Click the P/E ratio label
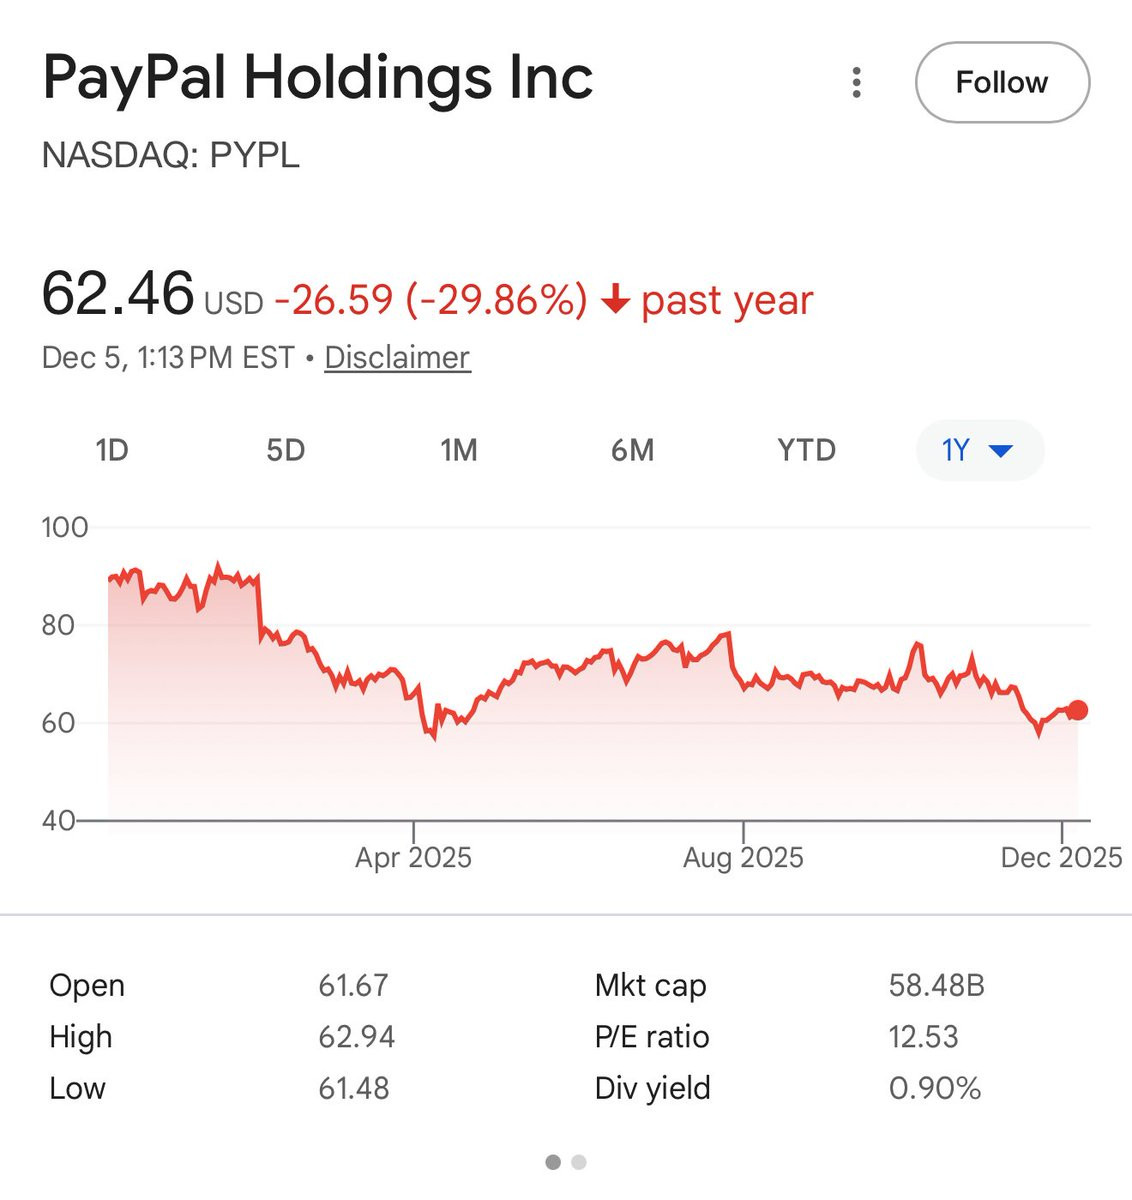This screenshot has width=1132, height=1200. click(652, 1037)
